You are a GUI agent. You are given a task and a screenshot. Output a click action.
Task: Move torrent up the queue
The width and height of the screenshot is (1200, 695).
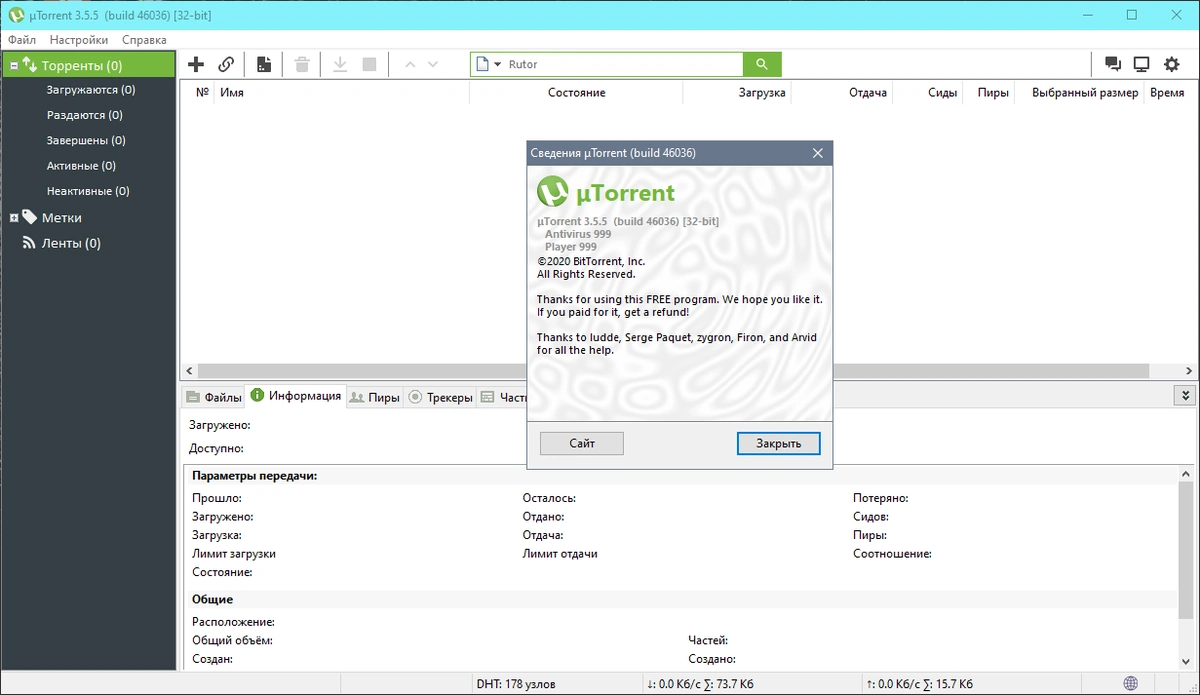(x=409, y=64)
